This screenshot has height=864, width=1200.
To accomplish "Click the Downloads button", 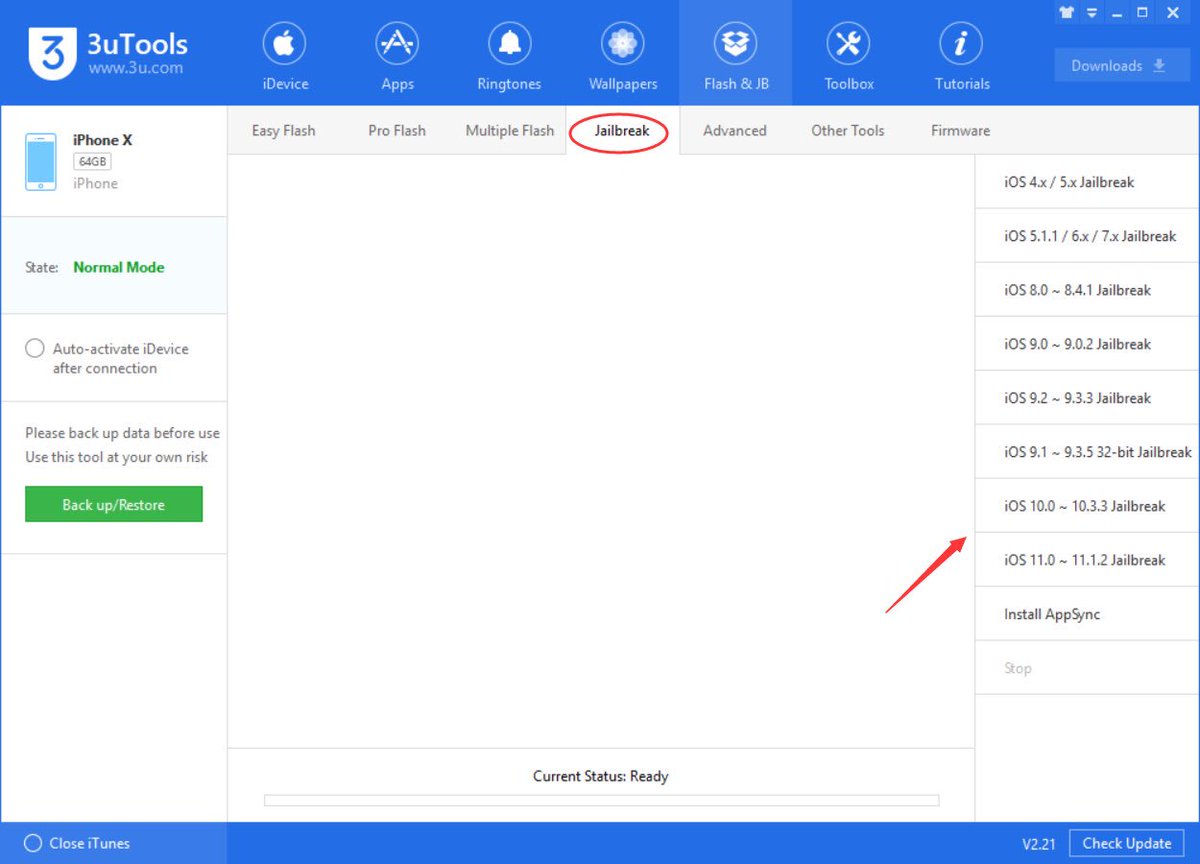I will coord(1122,66).
